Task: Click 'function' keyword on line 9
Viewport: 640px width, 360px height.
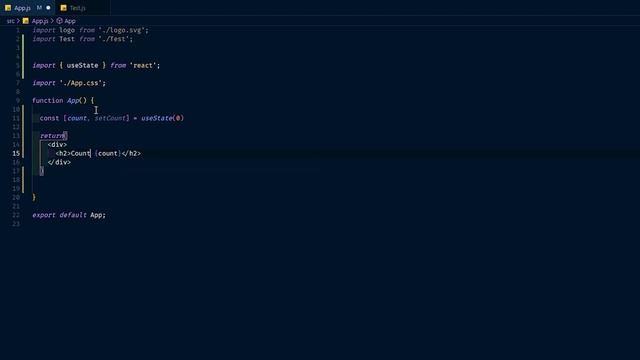Action: coord(48,100)
